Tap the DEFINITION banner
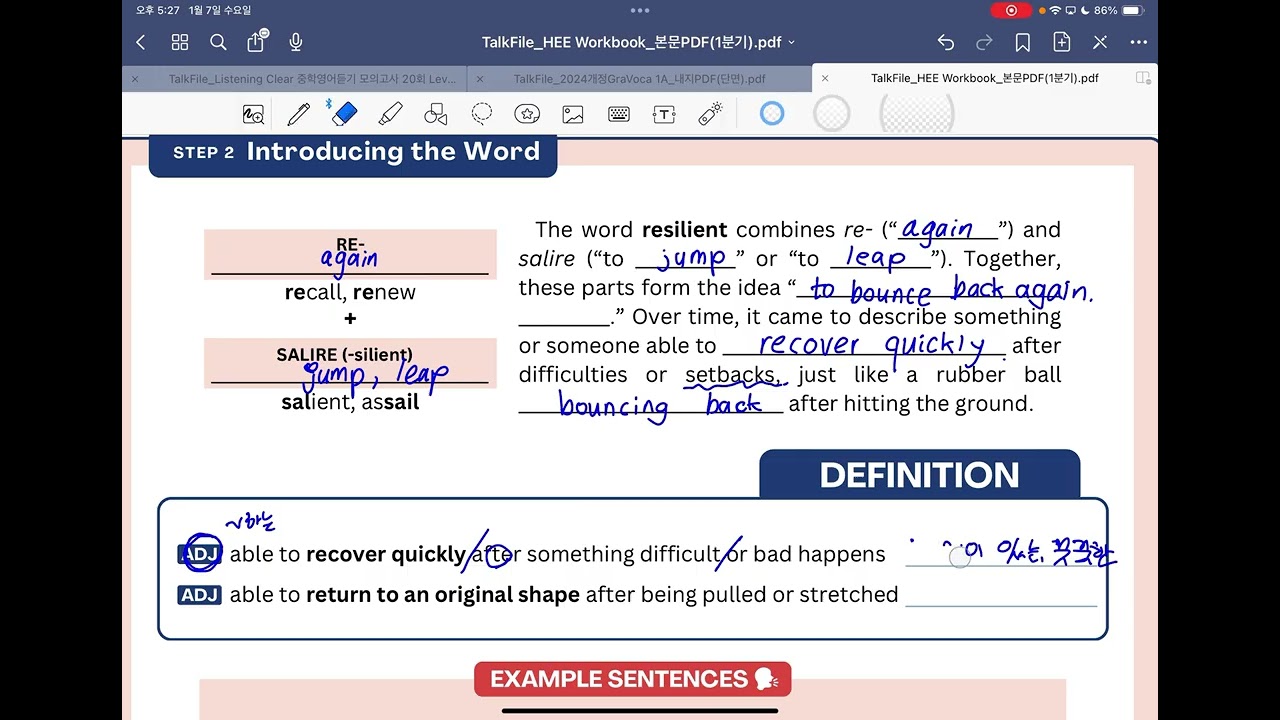1280x720 pixels. point(919,475)
